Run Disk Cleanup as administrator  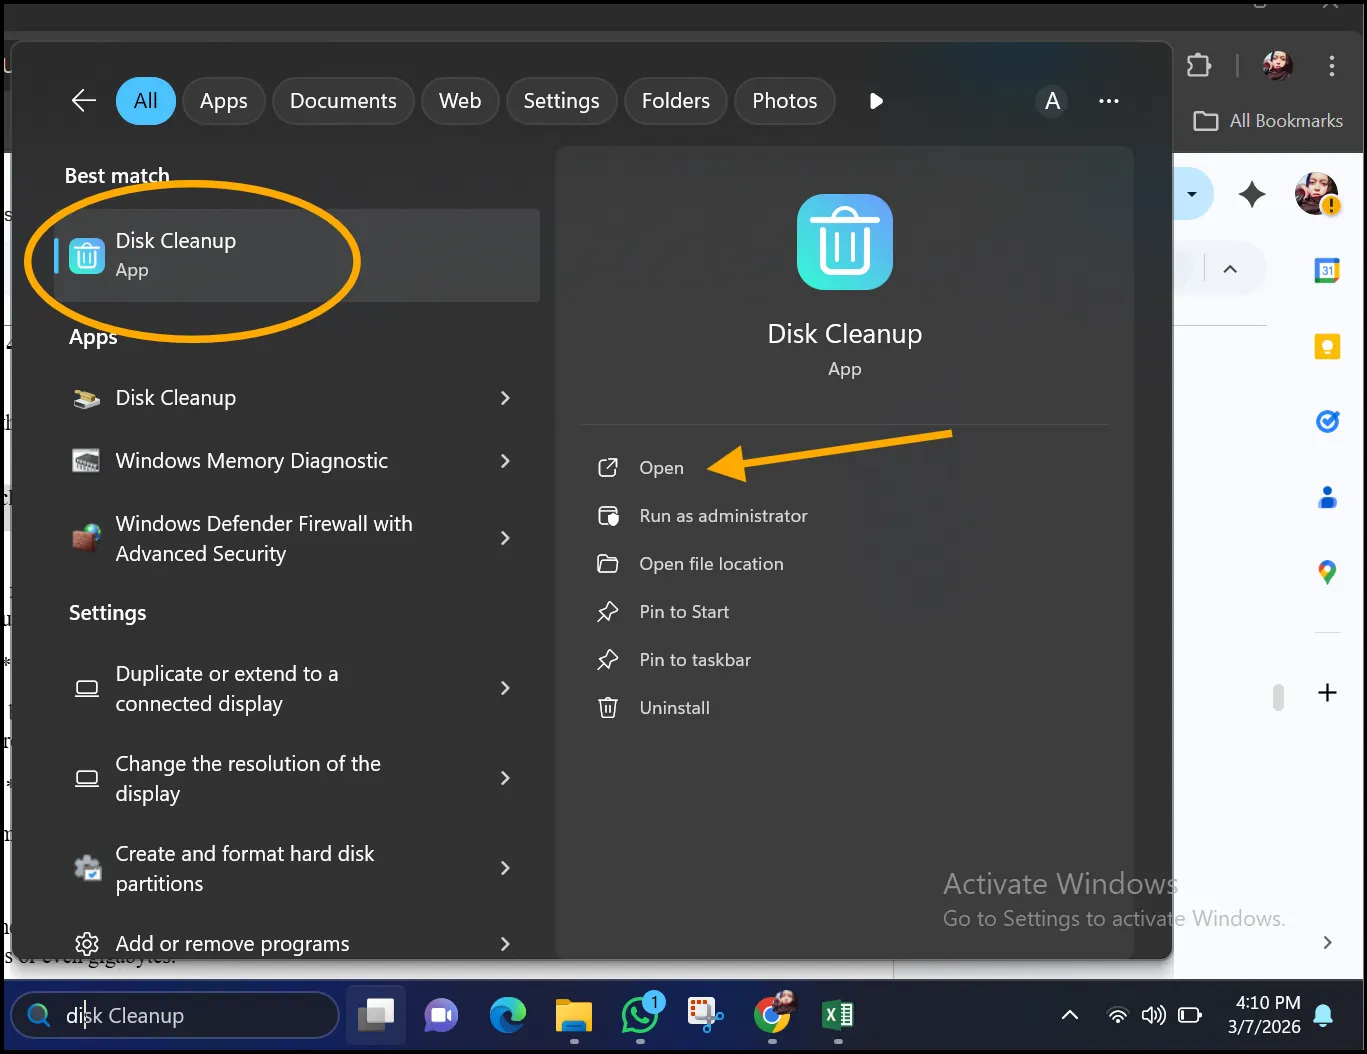click(x=723, y=515)
